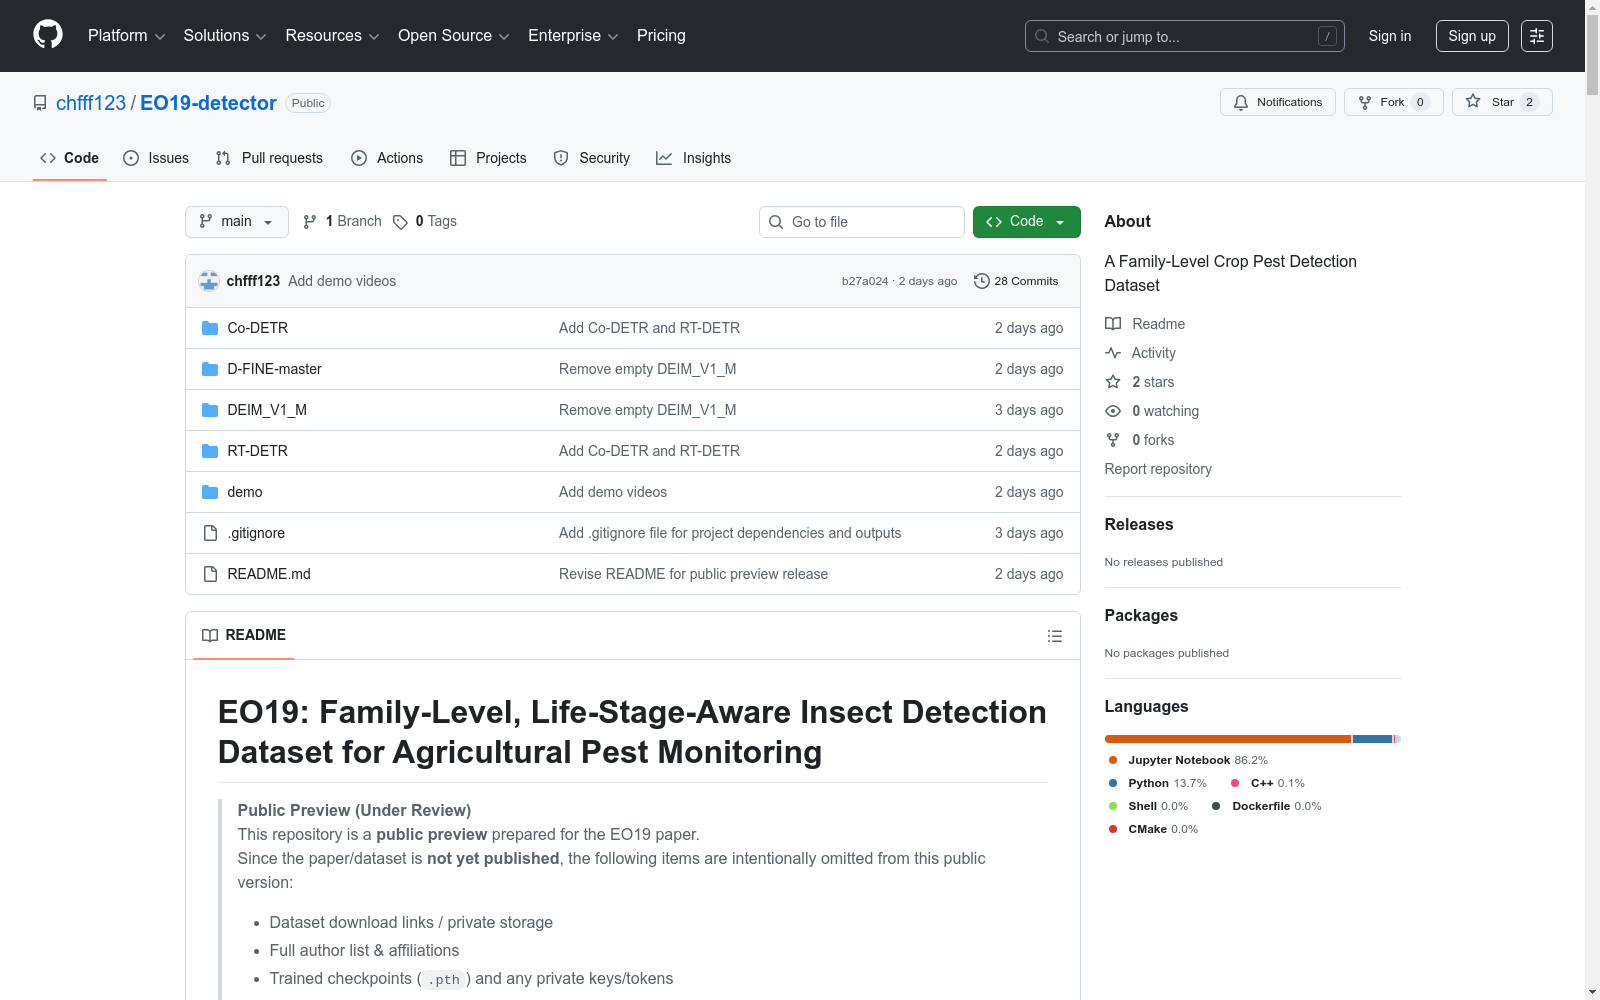This screenshot has width=1600, height=1000.
Task: Click the Sign in link
Action: tap(1390, 36)
